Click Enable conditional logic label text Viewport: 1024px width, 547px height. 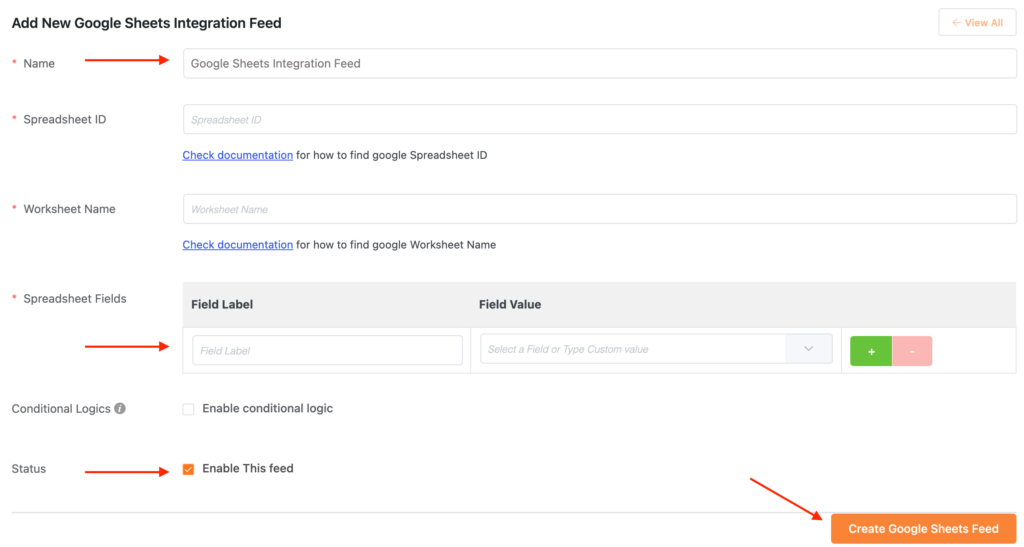coord(268,409)
